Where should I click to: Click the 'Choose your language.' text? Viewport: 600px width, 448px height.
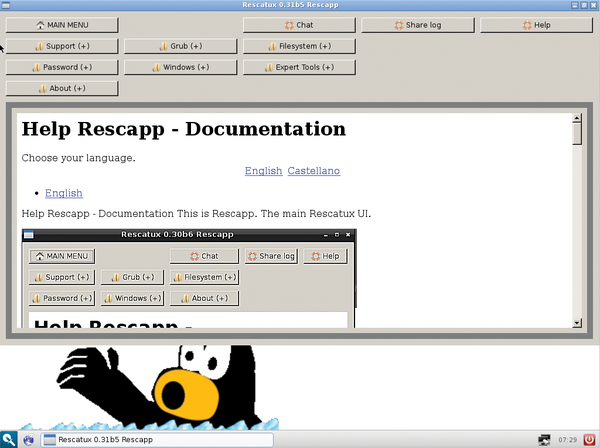click(x=78, y=158)
